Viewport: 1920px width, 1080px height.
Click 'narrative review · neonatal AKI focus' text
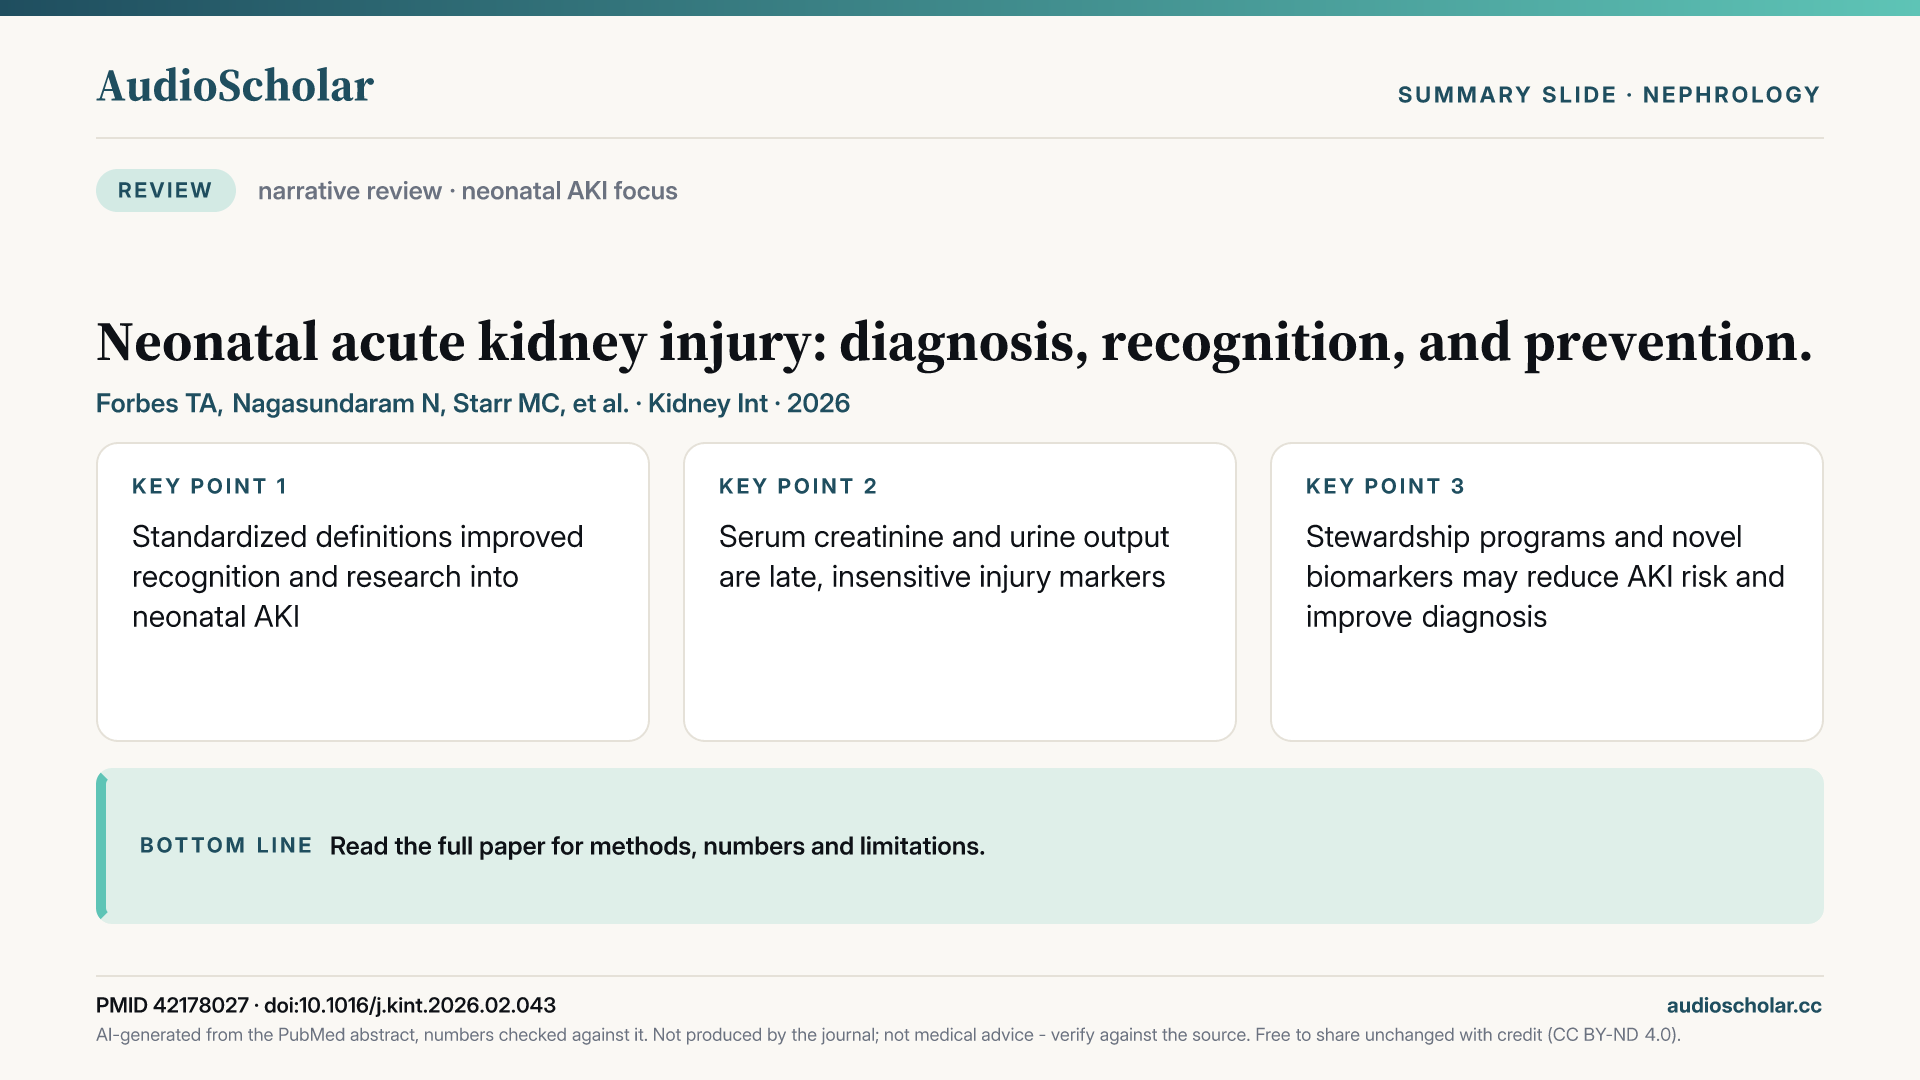pos(468,191)
